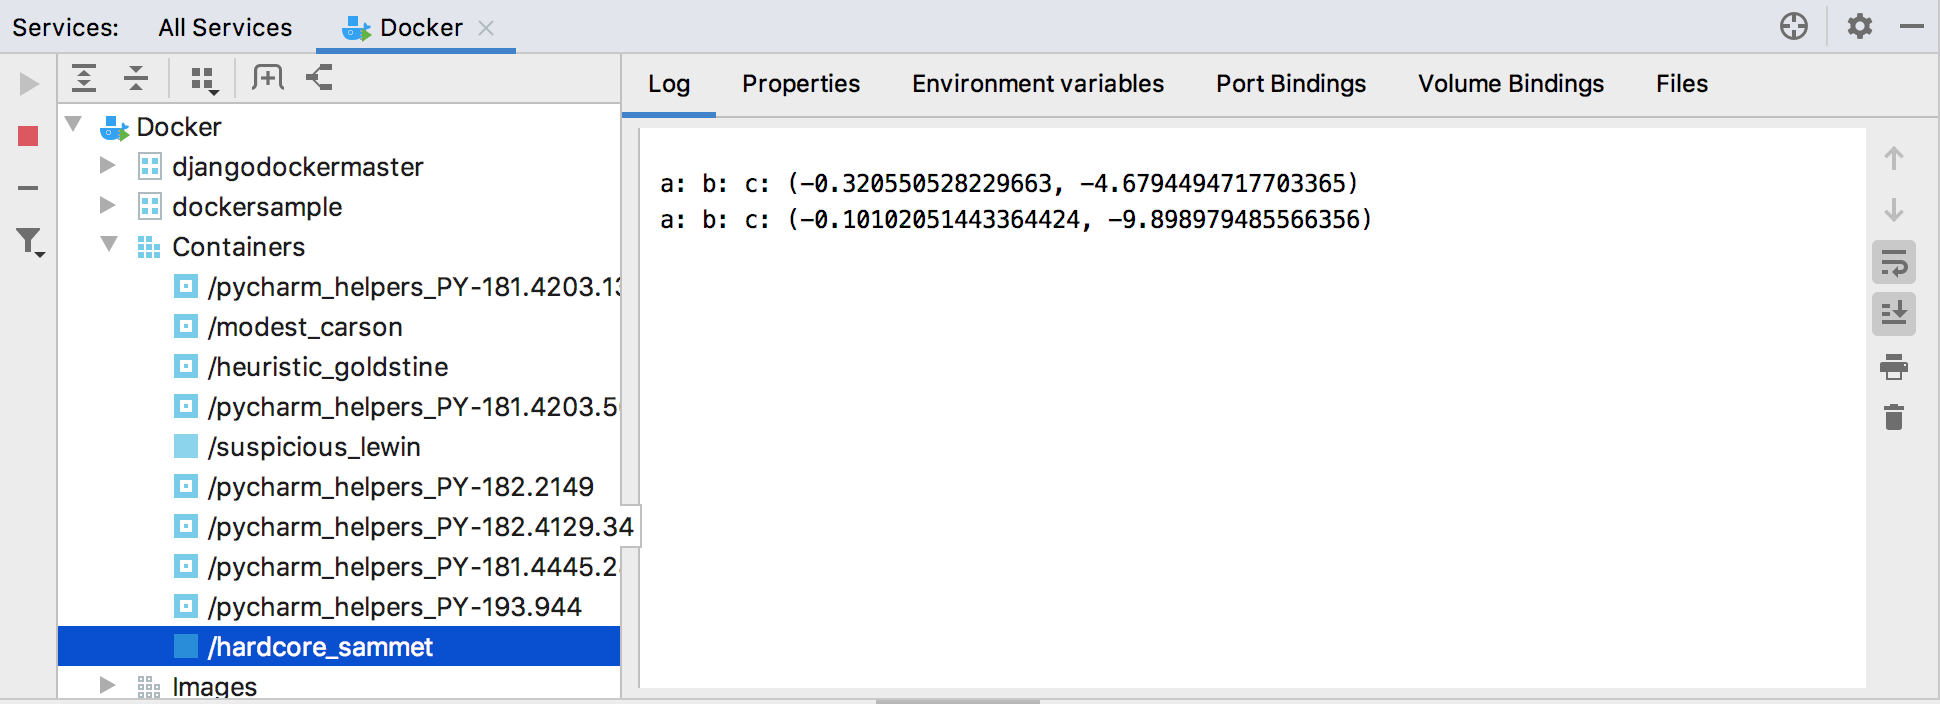1940x704 pixels.
Task: Click the /modest_carson container status icon
Action: click(186, 326)
